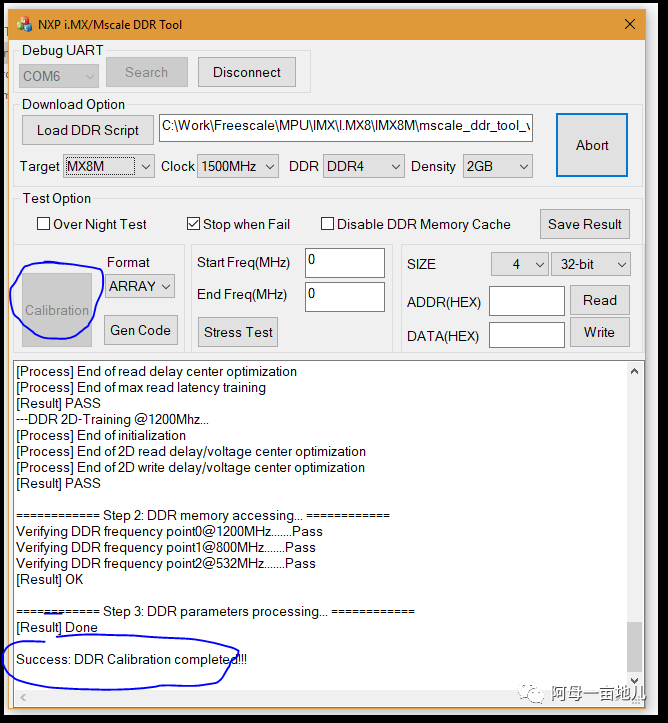Open the SIZE count dropdown showing 4
Image resolution: width=668 pixels, height=723 pixels.
520,264
